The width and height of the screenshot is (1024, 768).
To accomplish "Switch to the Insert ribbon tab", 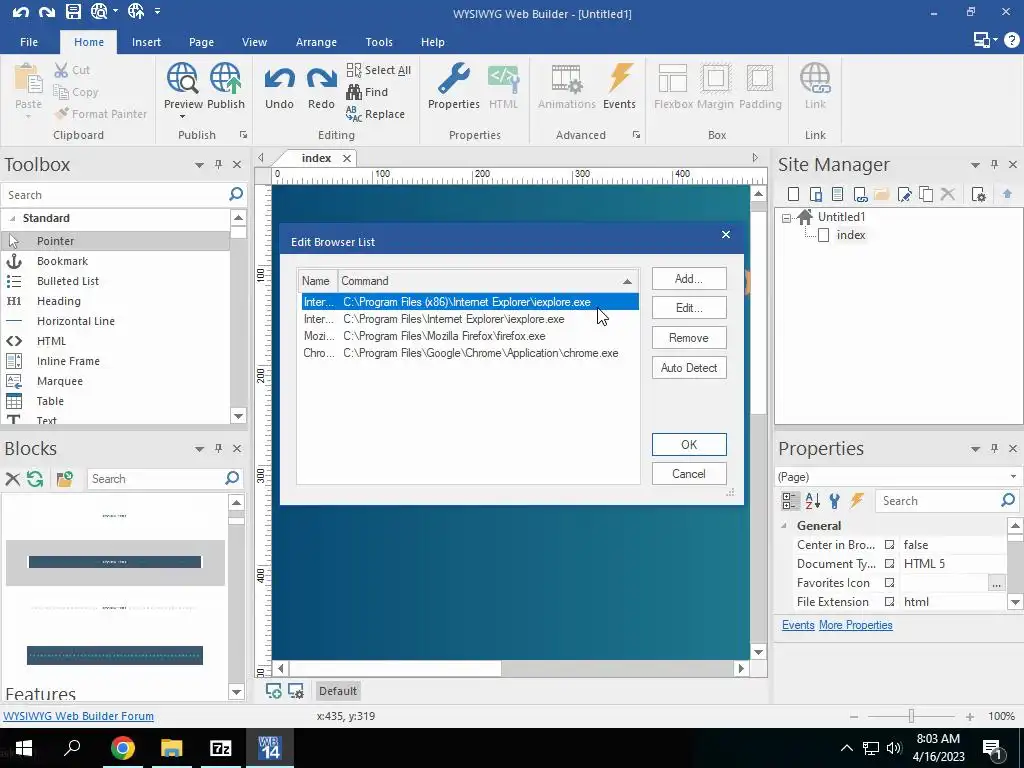I will tap(146, 42).
